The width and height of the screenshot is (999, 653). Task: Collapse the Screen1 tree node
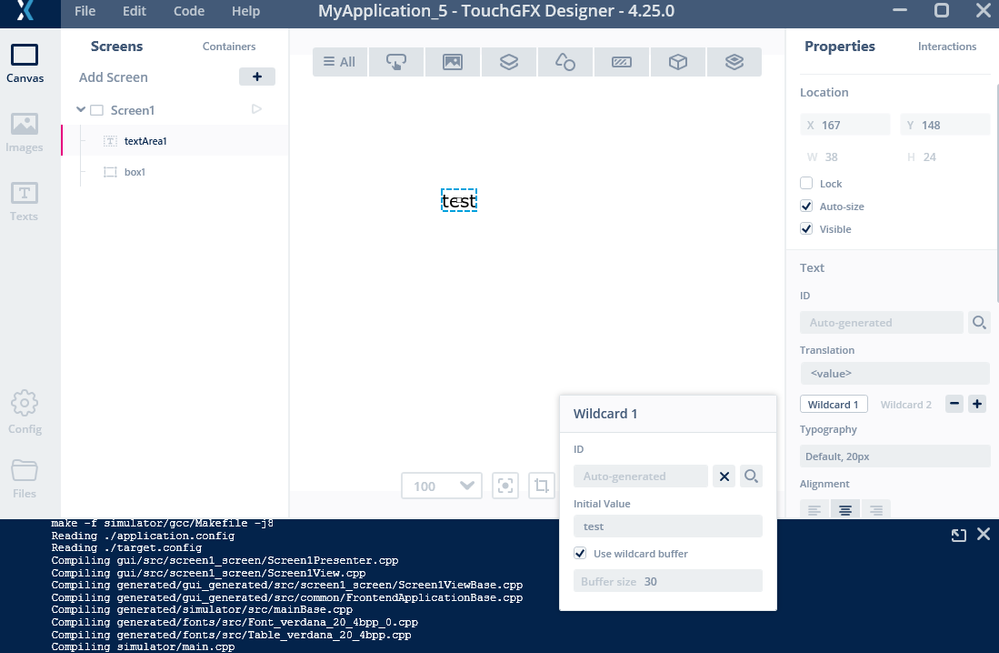tap(81, 110)
